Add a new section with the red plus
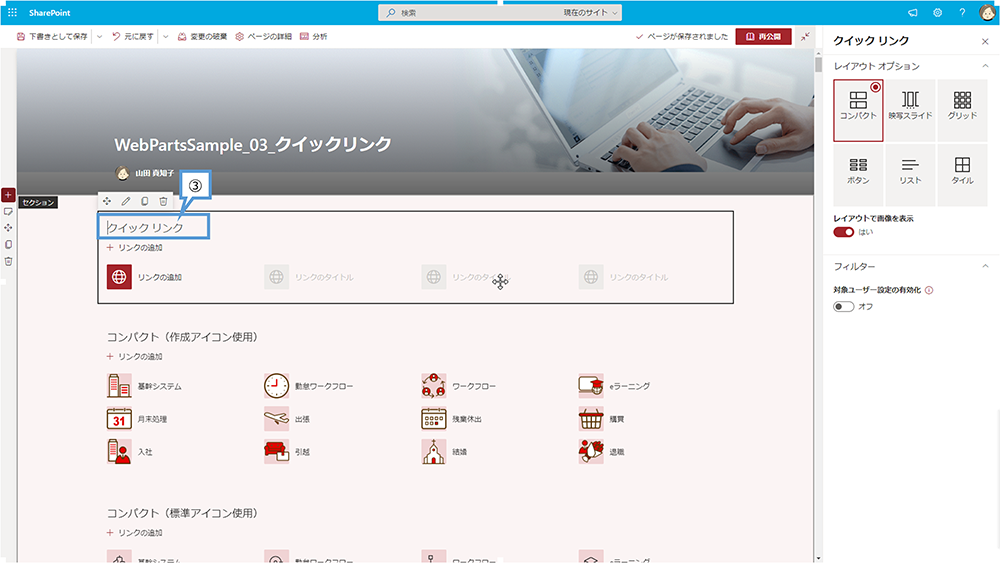1000x563 pixels. [8, 194]
